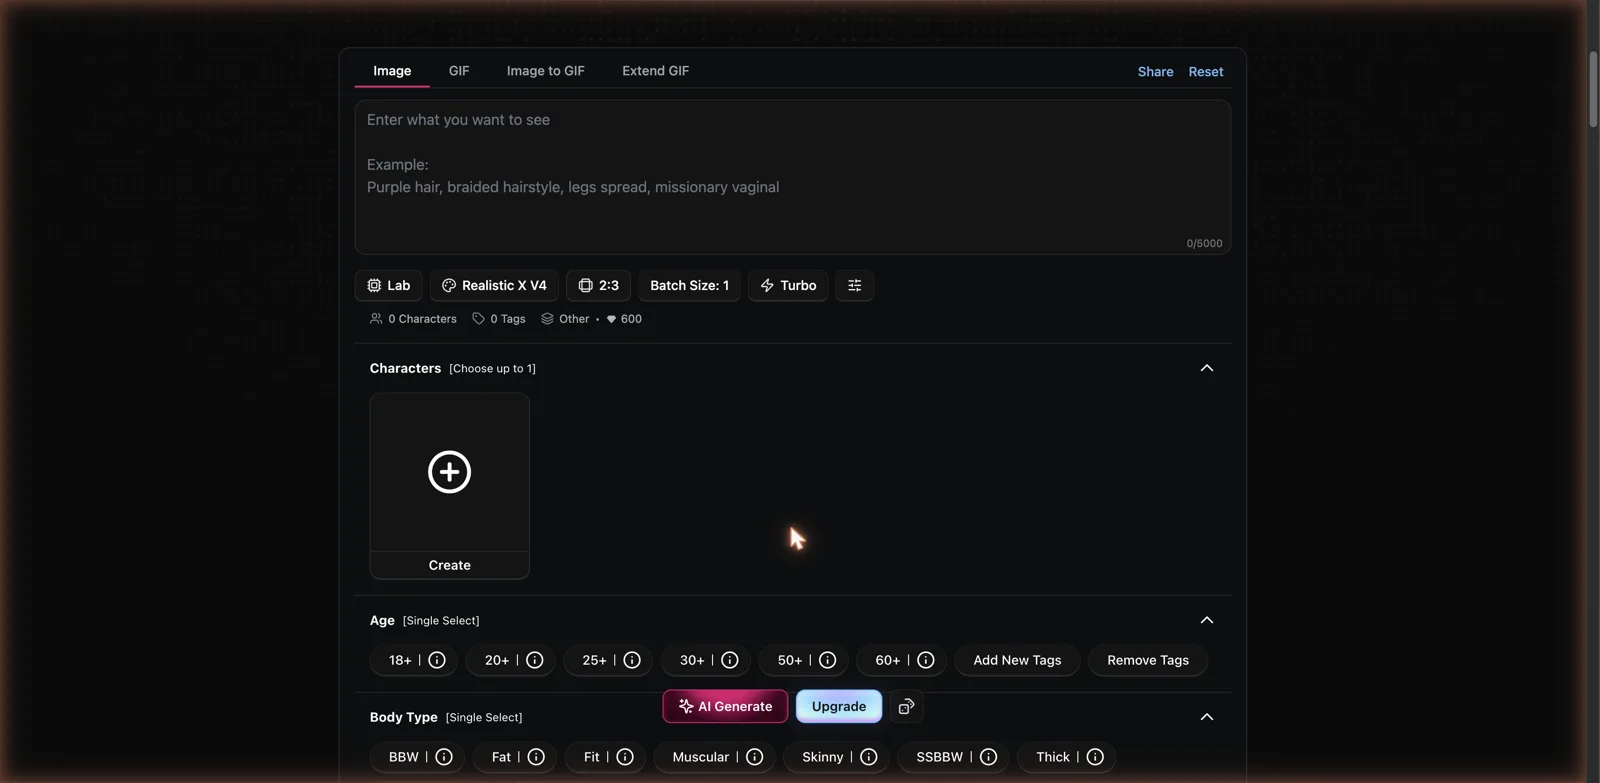Viewport: 1600px width, 783px height.
Task: Open the Realistic X V4 model selector
Action: click(494, 285)
